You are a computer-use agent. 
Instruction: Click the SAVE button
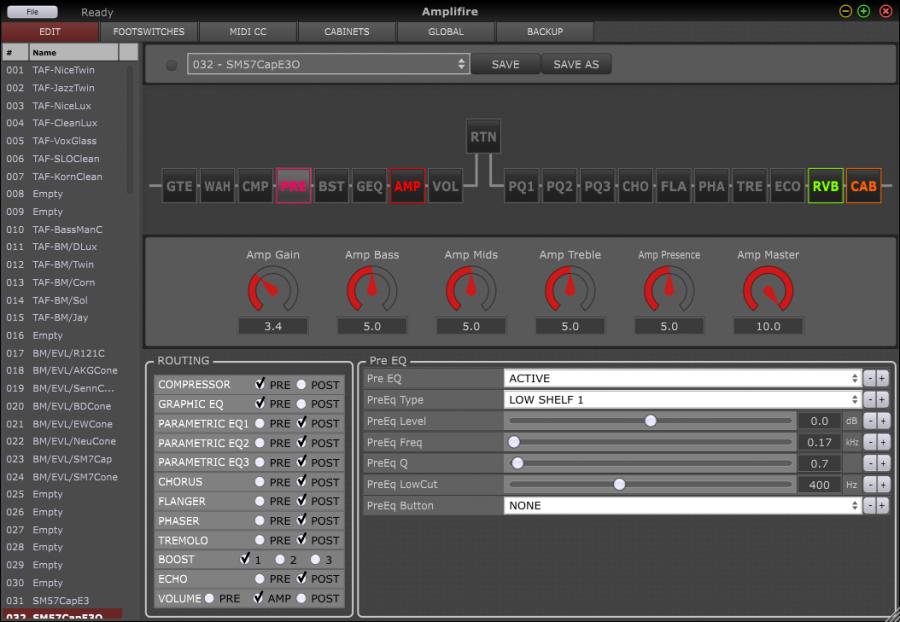coord(505,64)
